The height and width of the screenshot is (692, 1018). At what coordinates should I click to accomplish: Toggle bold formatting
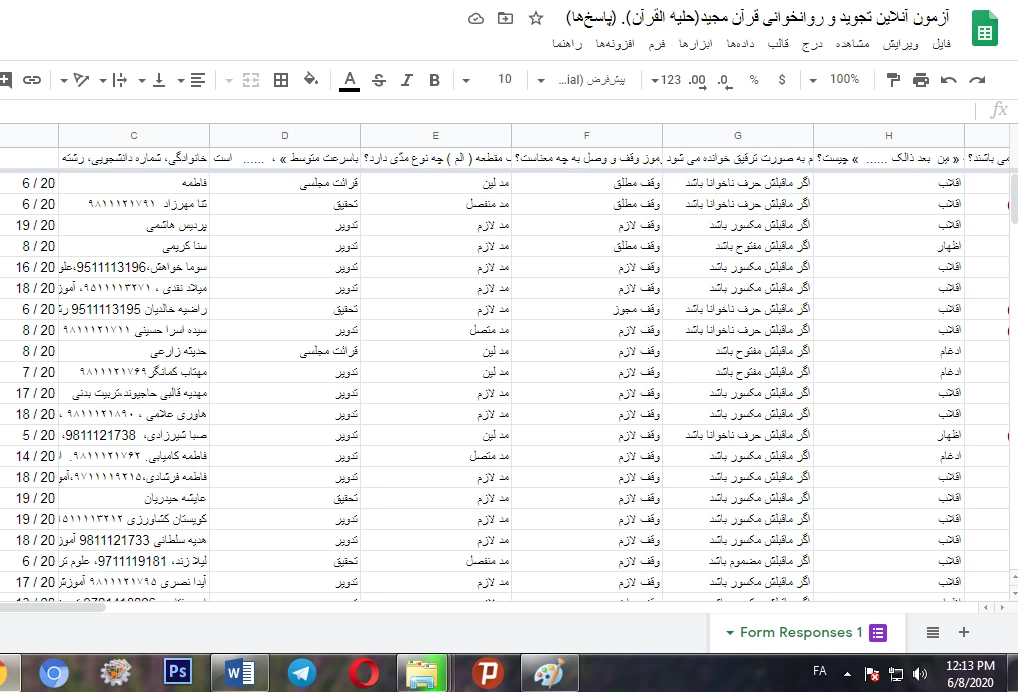434,80
